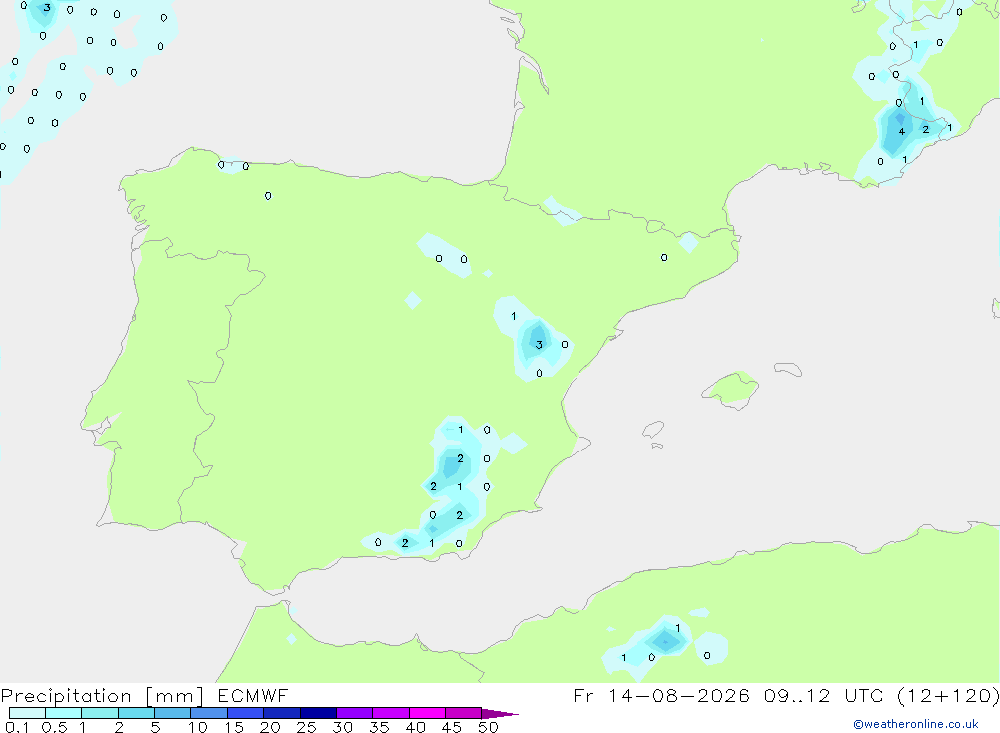Choose the 25–30 mm dark navy swatch

point(318,713)
